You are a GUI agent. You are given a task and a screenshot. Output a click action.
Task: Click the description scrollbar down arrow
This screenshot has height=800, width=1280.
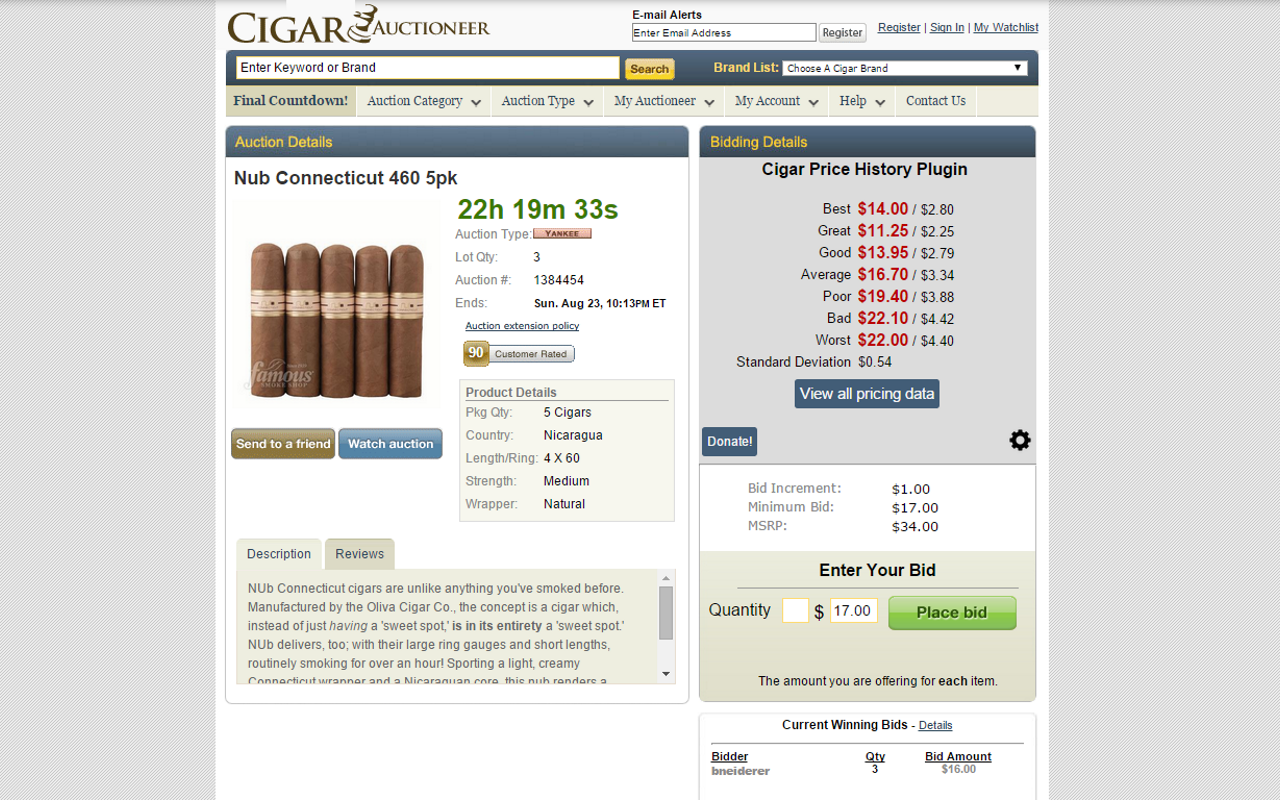[x=666, y=674]
